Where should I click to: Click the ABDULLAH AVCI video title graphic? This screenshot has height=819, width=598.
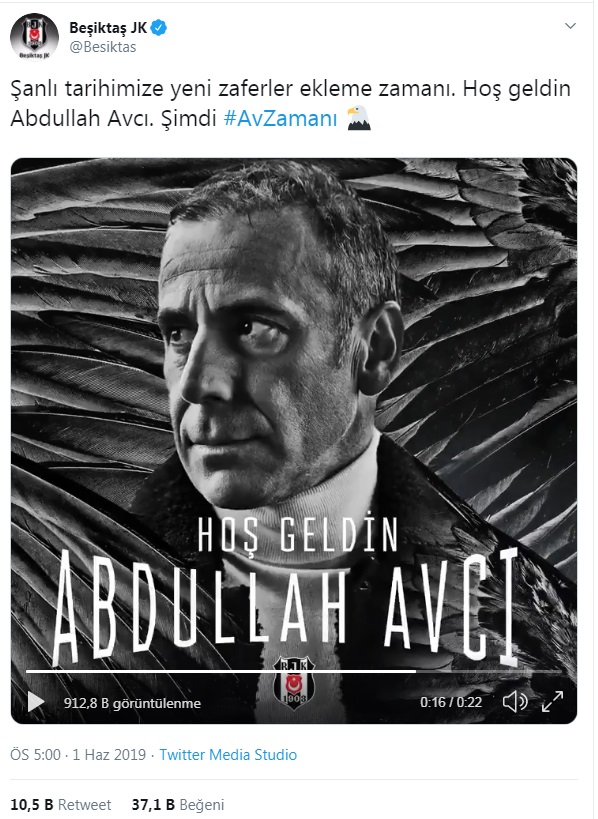(285, 607)
